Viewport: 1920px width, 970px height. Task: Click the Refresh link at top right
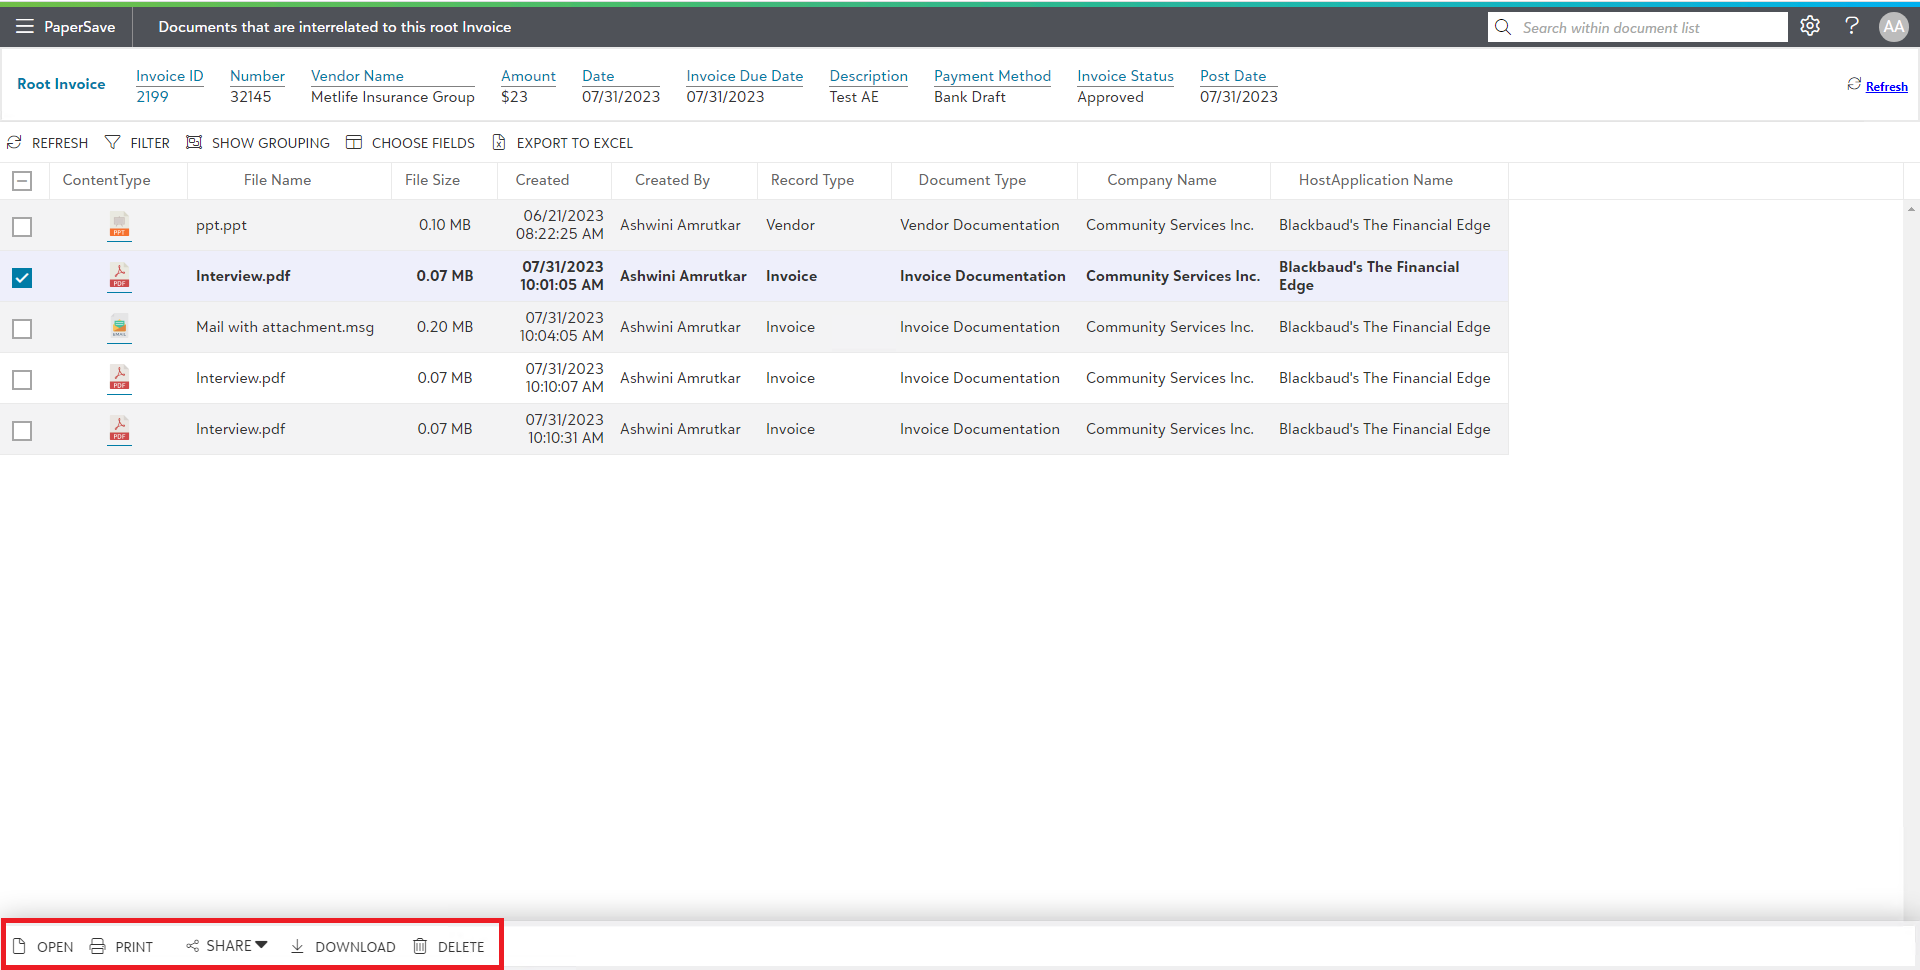click(x=1886, y=87)
